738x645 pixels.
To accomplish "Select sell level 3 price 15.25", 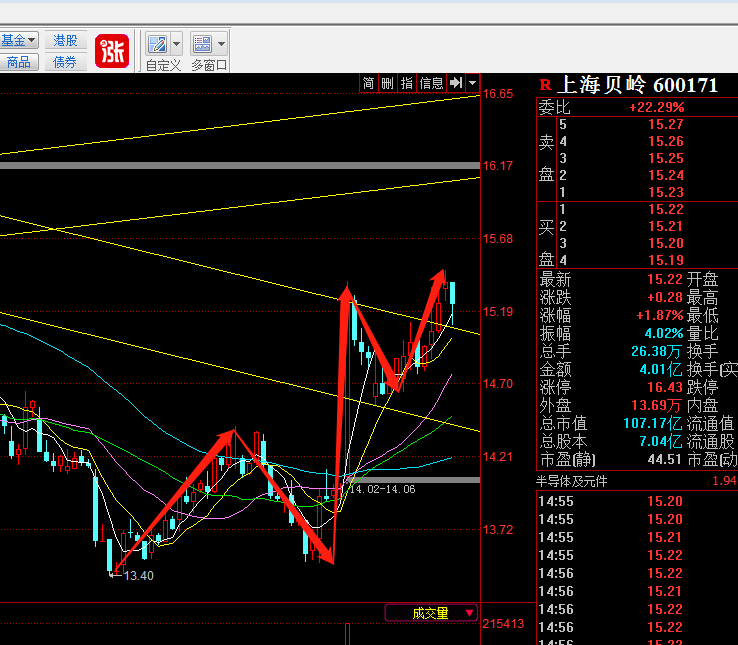I will (x=666, y=158).
